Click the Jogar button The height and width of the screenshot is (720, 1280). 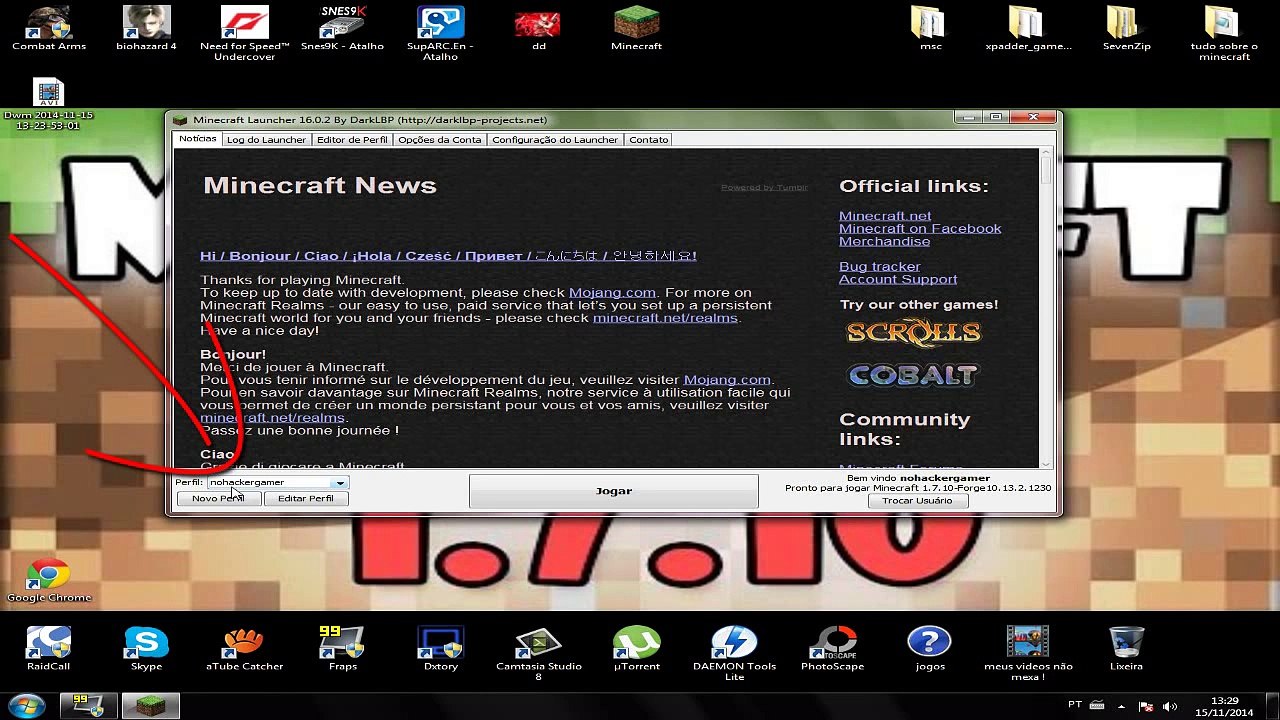tap(614, 491)
